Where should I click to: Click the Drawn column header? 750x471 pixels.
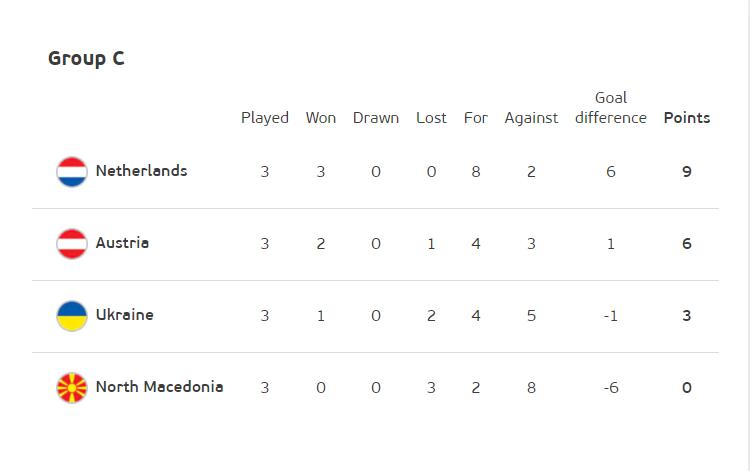point(376,118)
